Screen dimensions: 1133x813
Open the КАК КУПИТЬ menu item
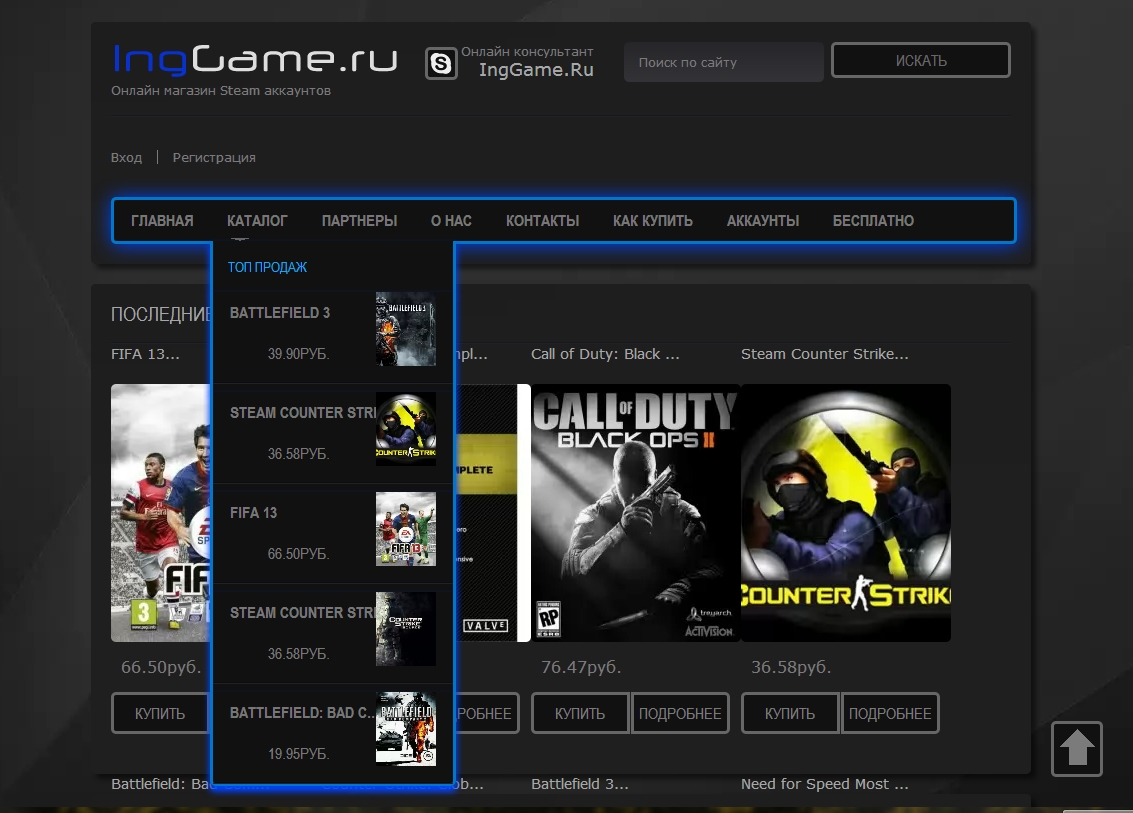[652, 221]
